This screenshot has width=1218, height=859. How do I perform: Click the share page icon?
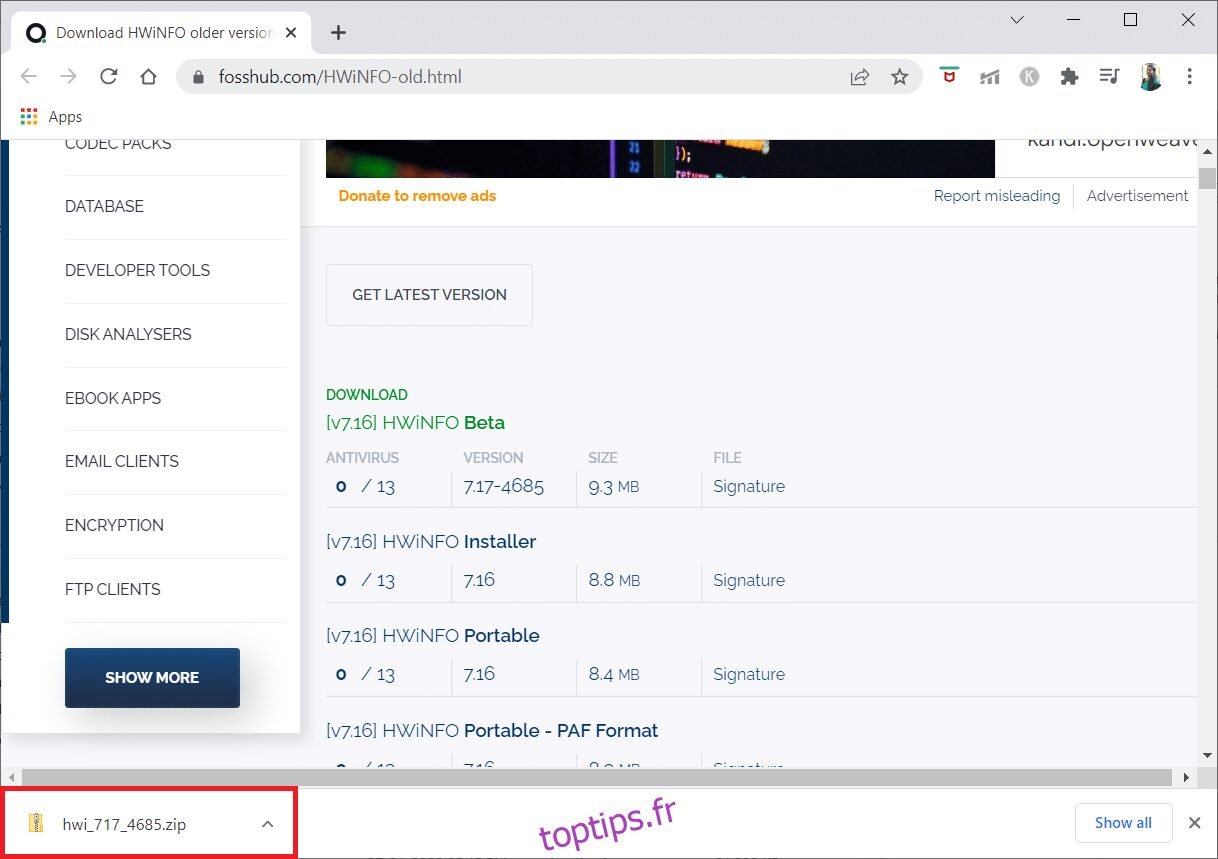(x=859, y=77)
